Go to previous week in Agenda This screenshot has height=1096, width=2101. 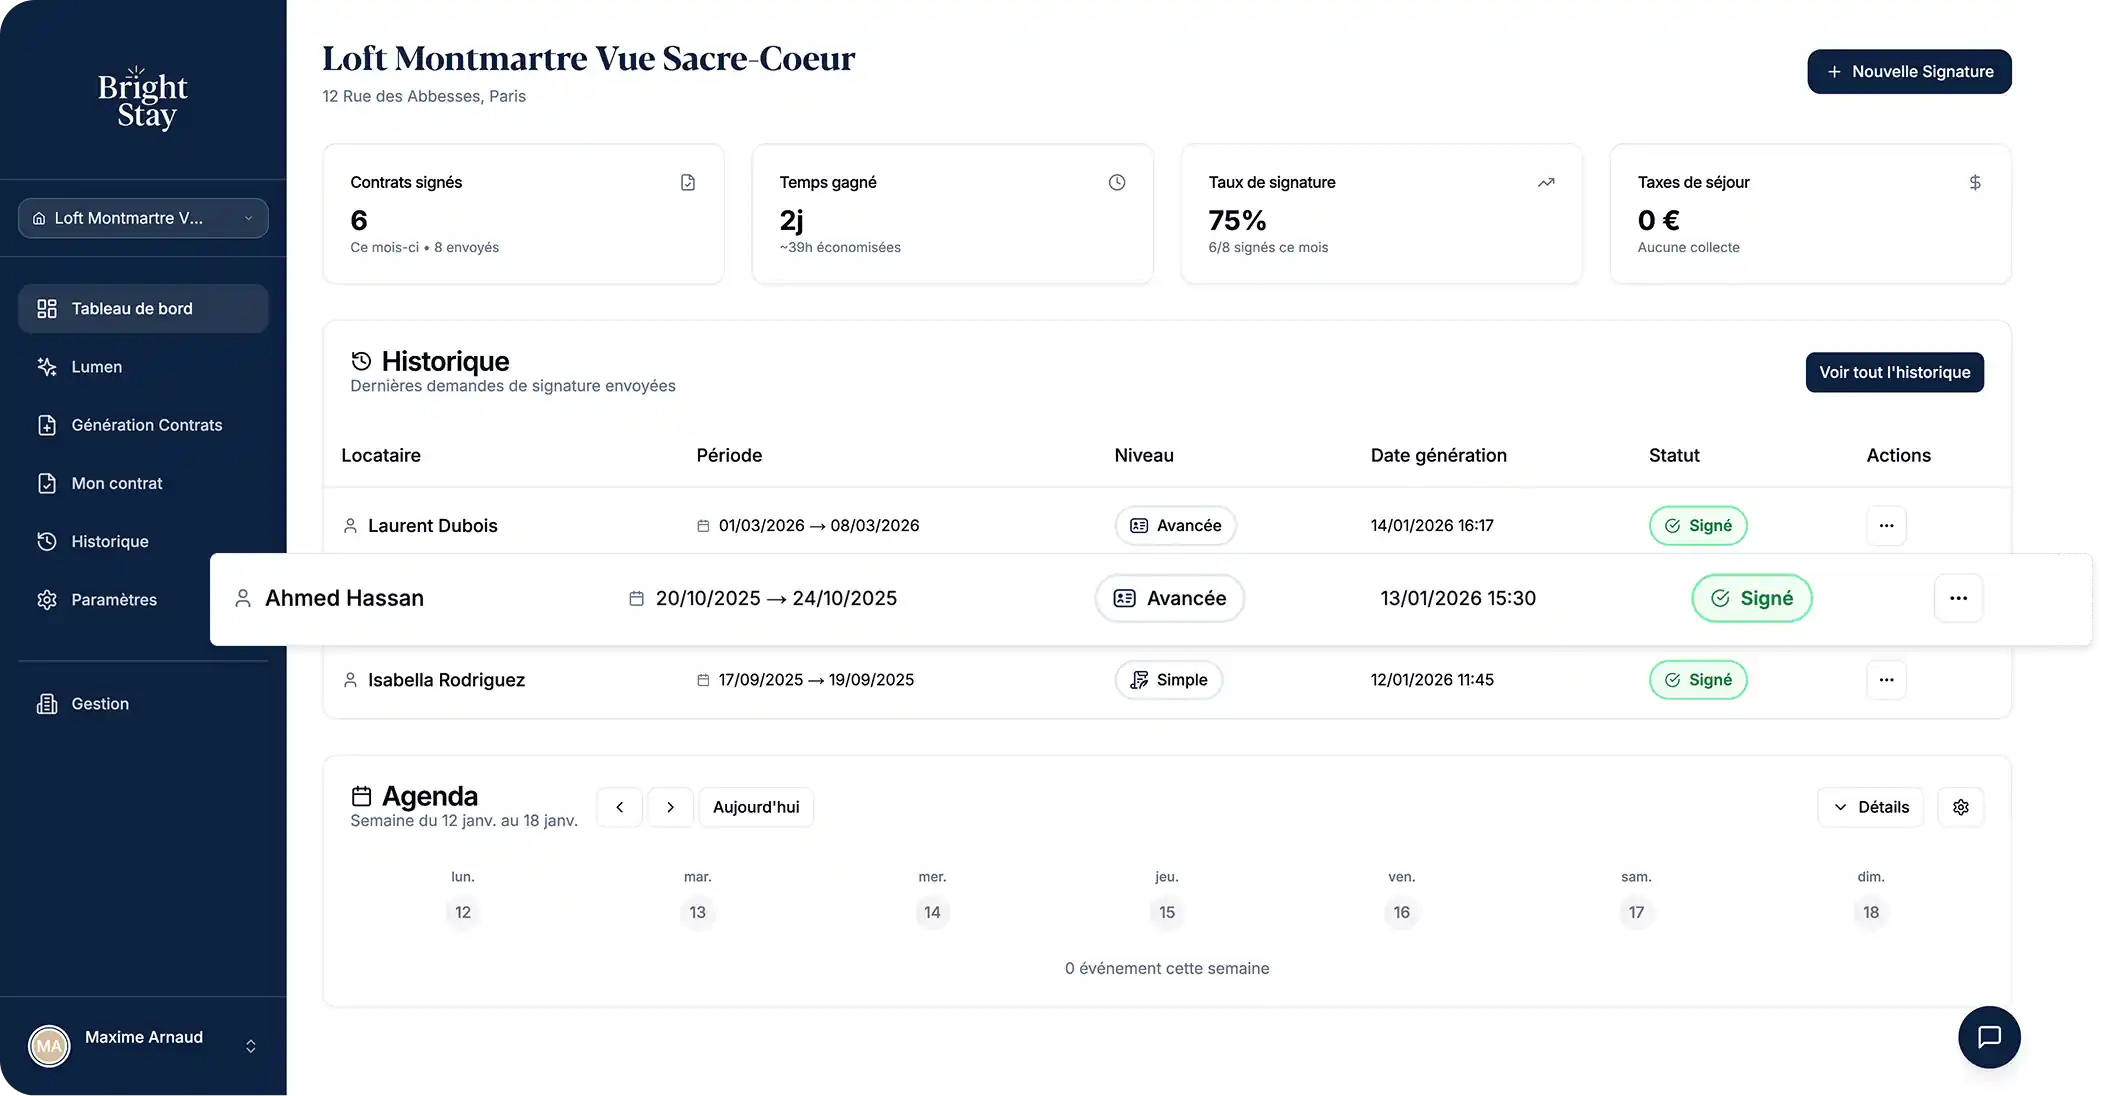tap(620, 807)
